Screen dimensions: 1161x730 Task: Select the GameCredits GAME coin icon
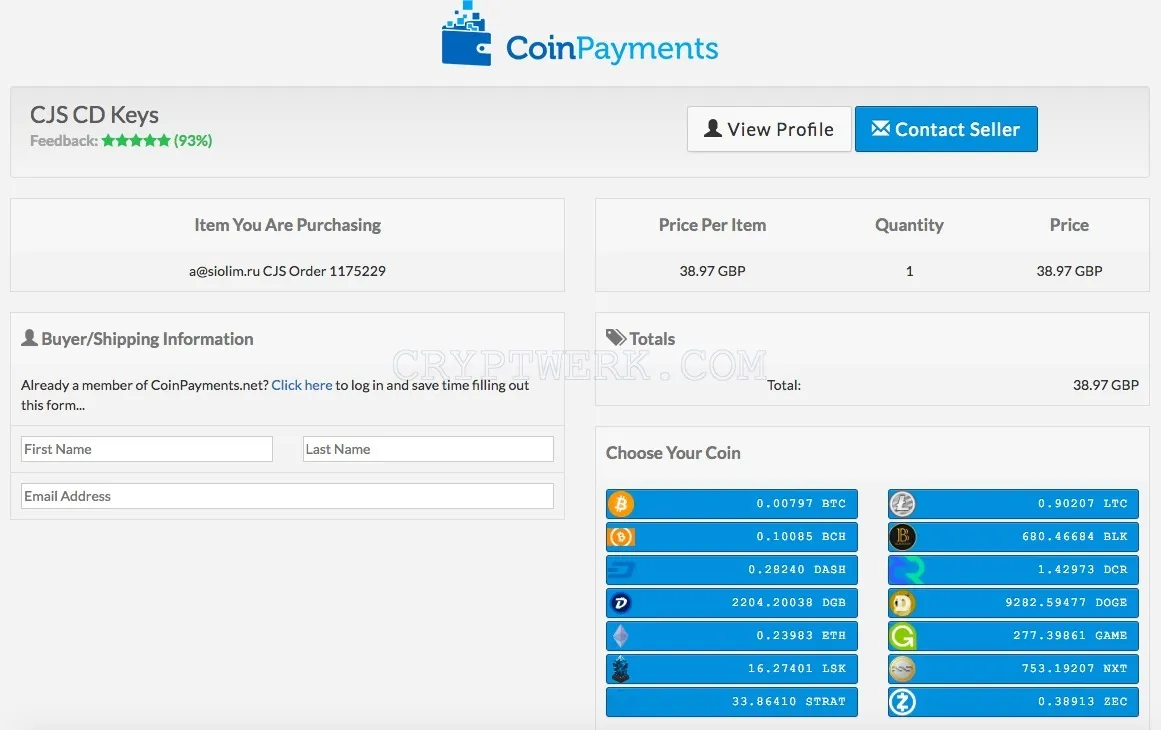pyautogui.click(x=903, y=635)
